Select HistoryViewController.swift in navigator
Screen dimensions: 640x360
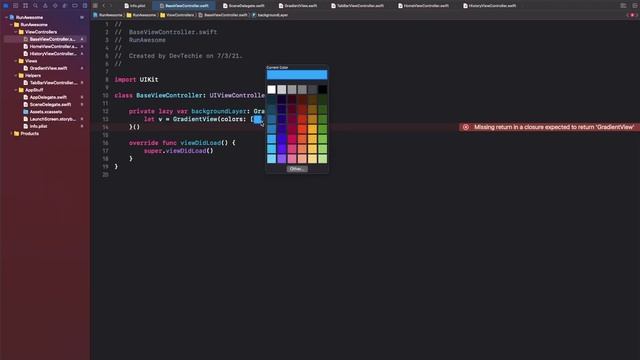coord(53,54)
